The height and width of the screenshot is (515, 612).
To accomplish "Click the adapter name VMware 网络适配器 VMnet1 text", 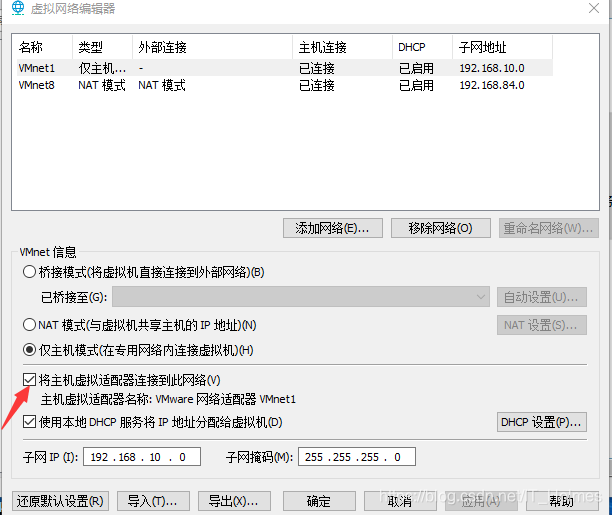I will (x=226, y=399).
